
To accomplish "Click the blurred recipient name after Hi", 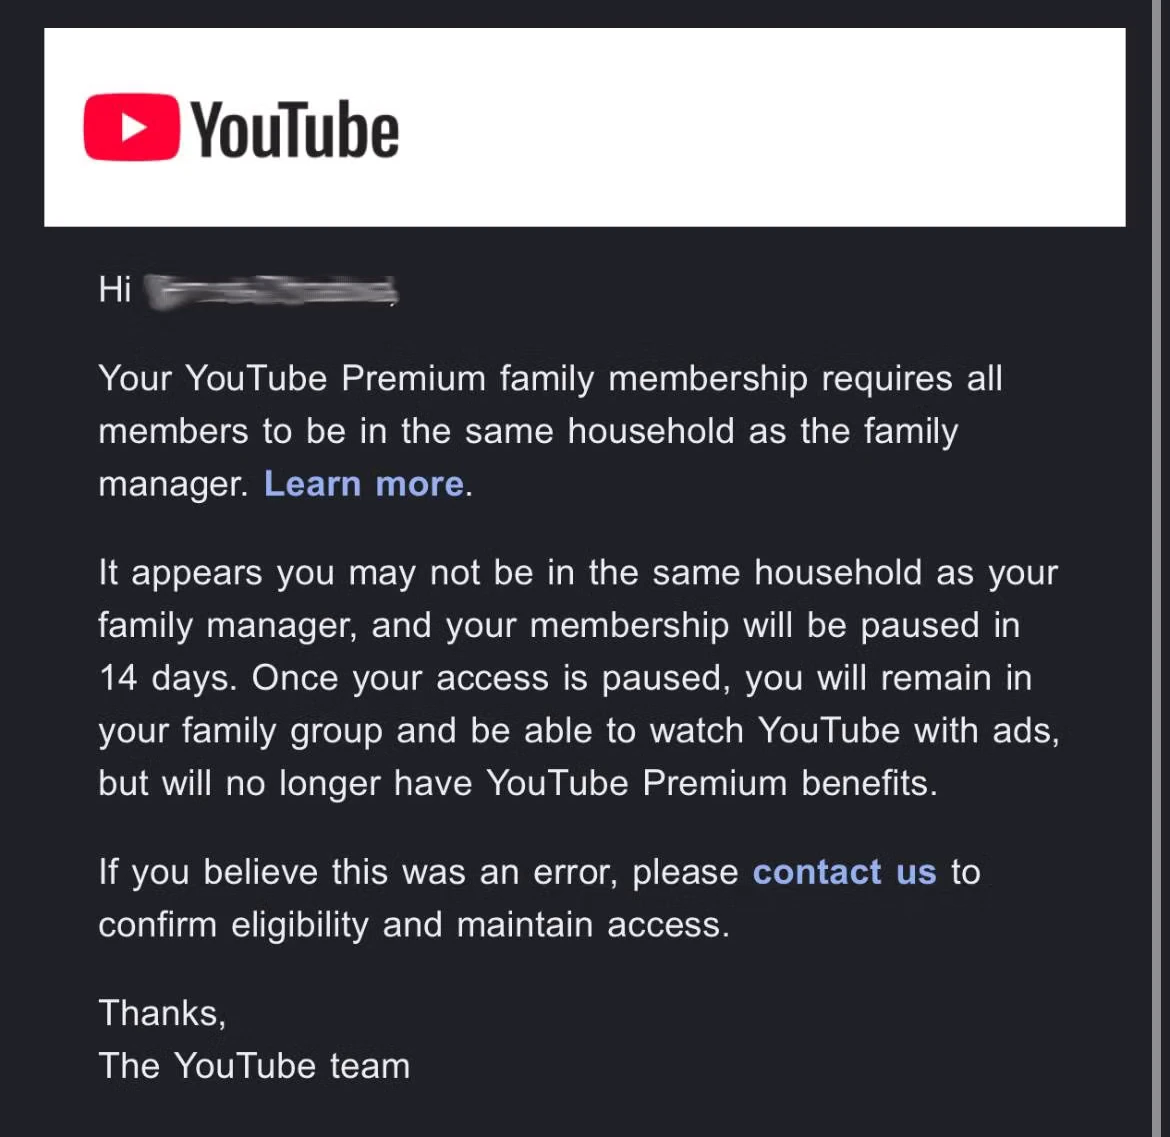I will (x=270, y=291).
